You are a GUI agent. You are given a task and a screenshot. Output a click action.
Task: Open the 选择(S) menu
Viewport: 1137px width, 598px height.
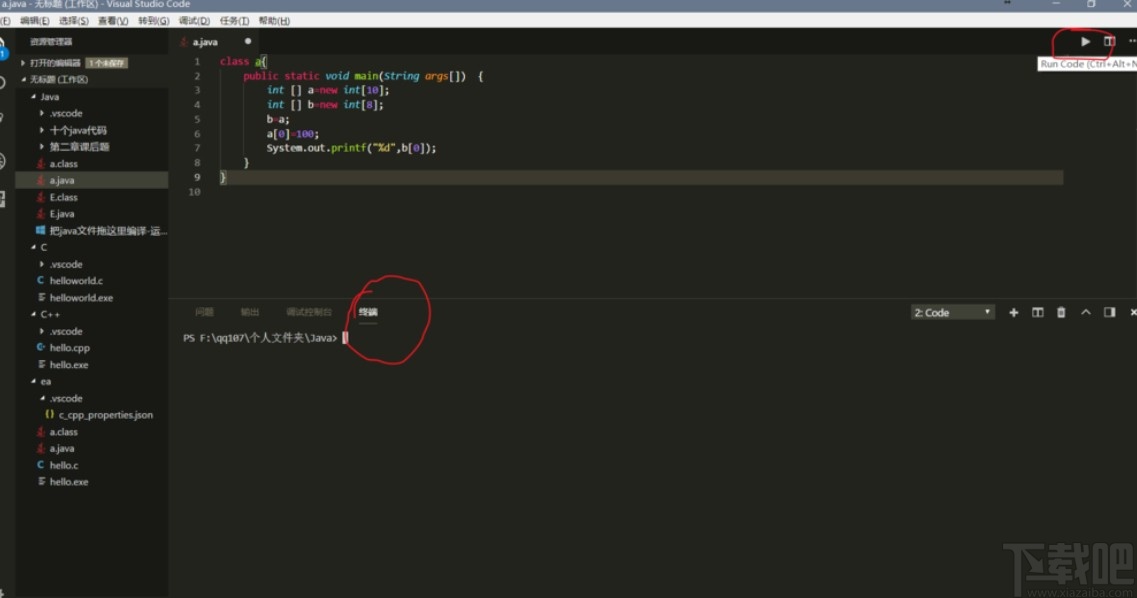73,21
